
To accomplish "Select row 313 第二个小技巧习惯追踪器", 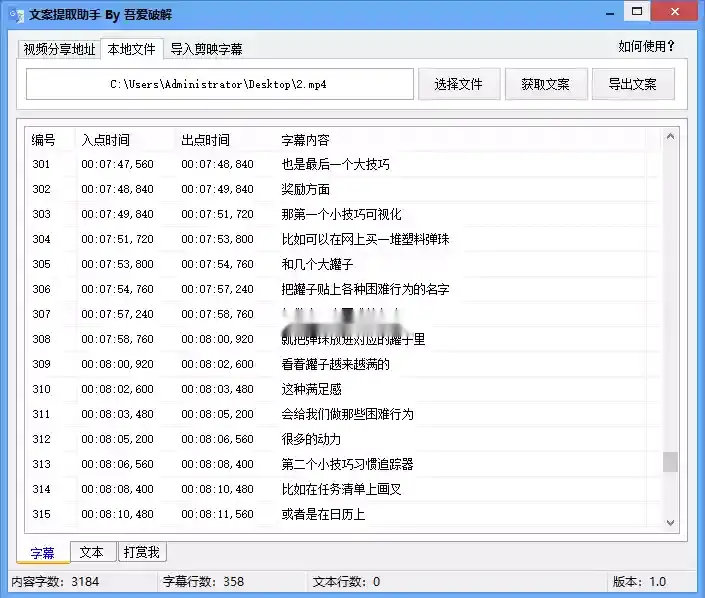I will tap(347, 464).
